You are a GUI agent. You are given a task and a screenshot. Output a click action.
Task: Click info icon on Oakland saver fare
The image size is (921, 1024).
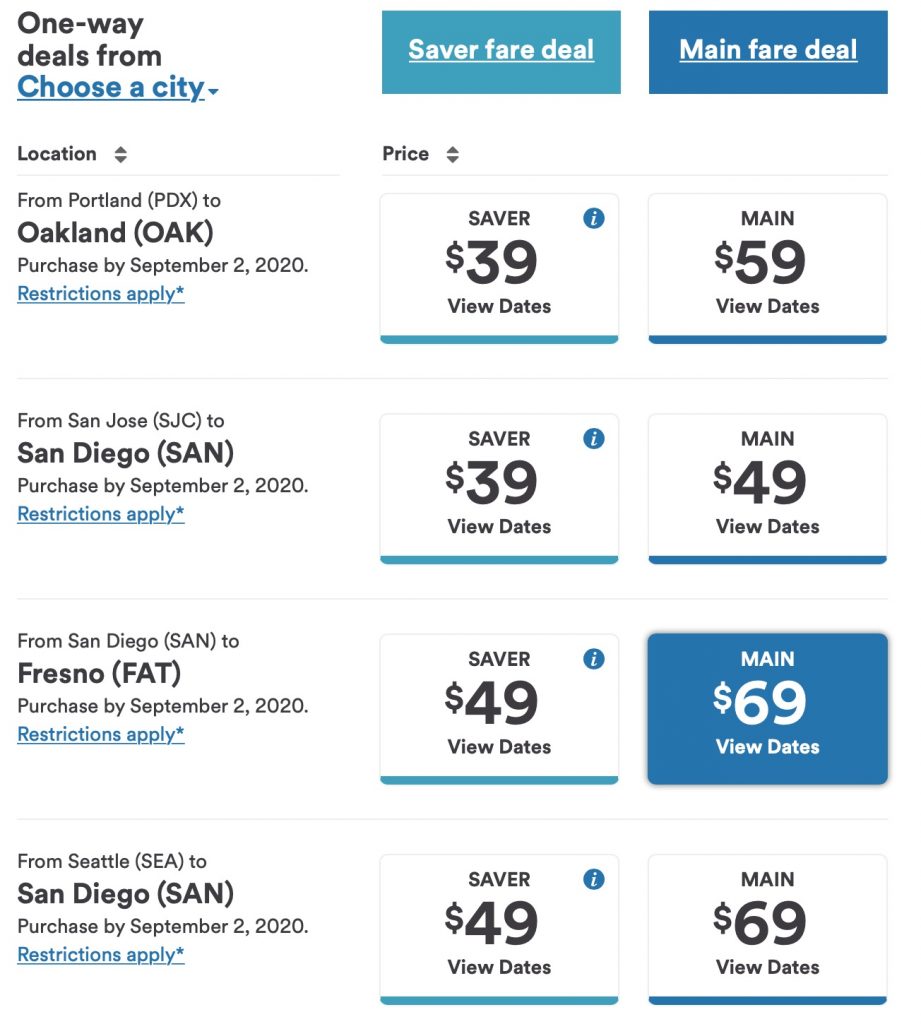point(594,218)
